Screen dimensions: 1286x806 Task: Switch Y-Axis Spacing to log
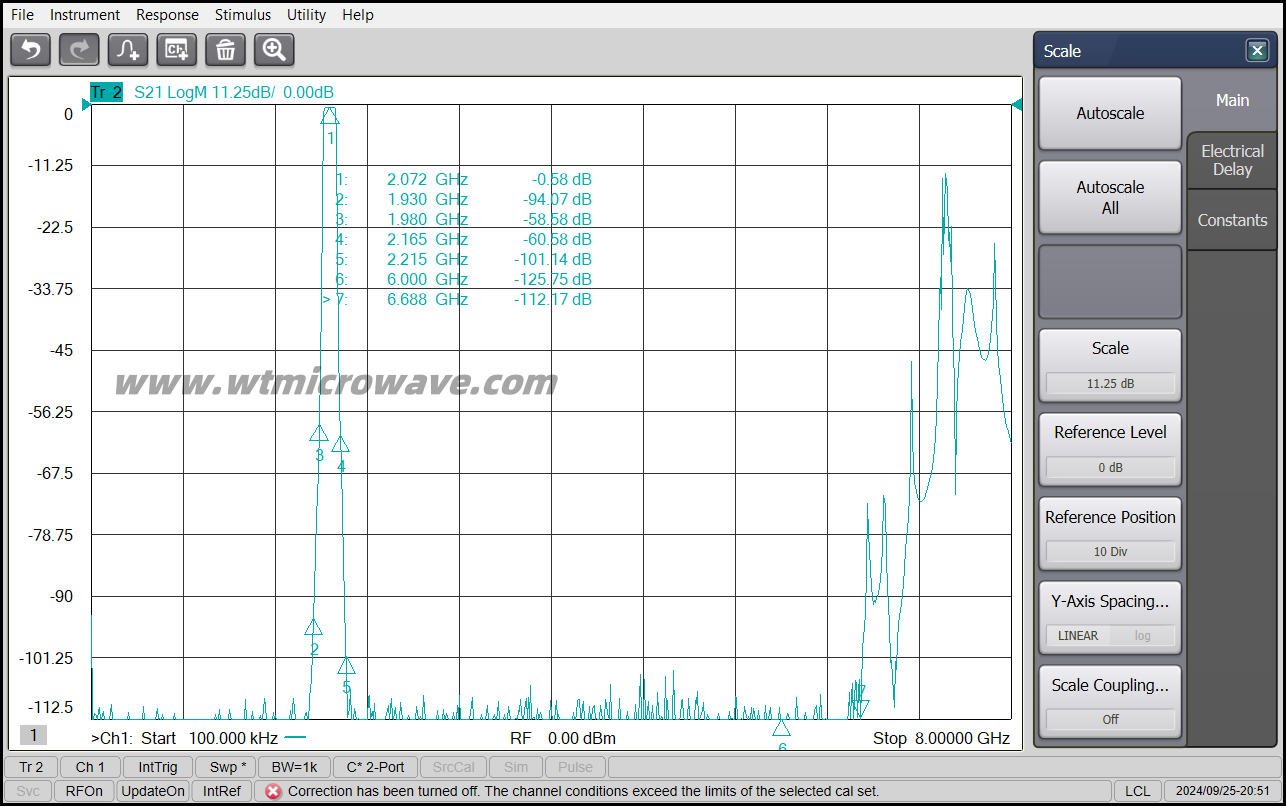1142,635
